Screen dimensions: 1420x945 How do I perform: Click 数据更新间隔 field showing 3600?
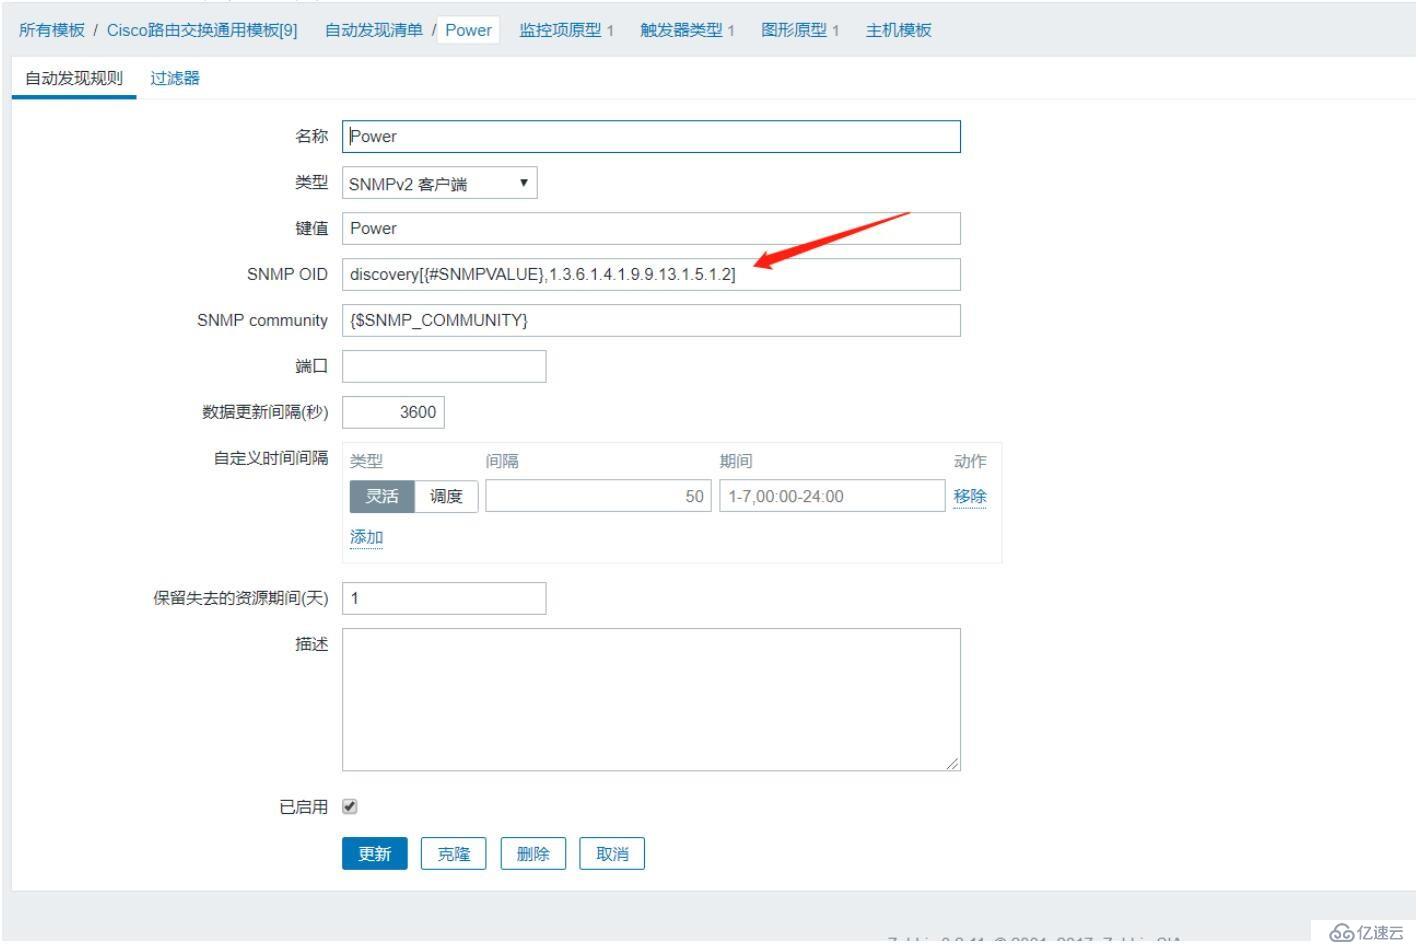pyautogui.click(x=393, y=412)
